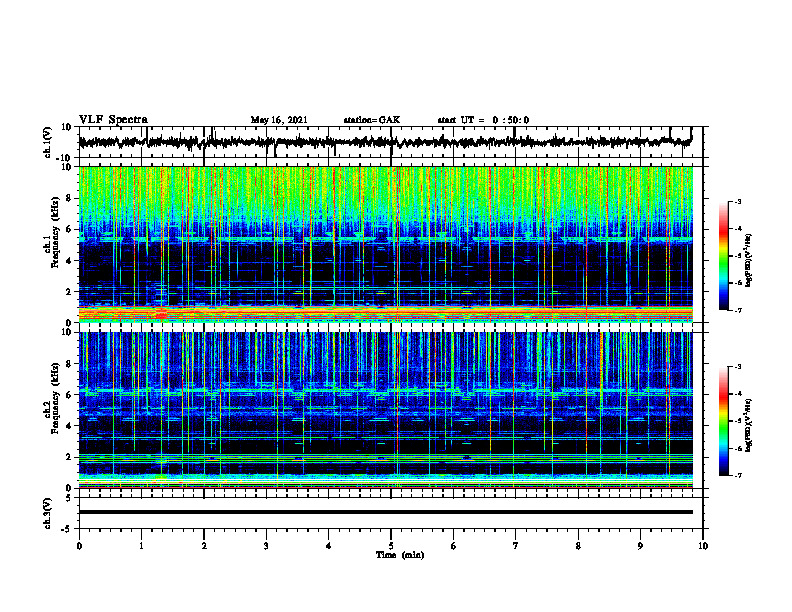Image resolution: width=792 pixels, height=612 pixels.
Task: Click the ch.1(V) waveform trace panel
Action: pyautogui.click(x=391, y=142)
